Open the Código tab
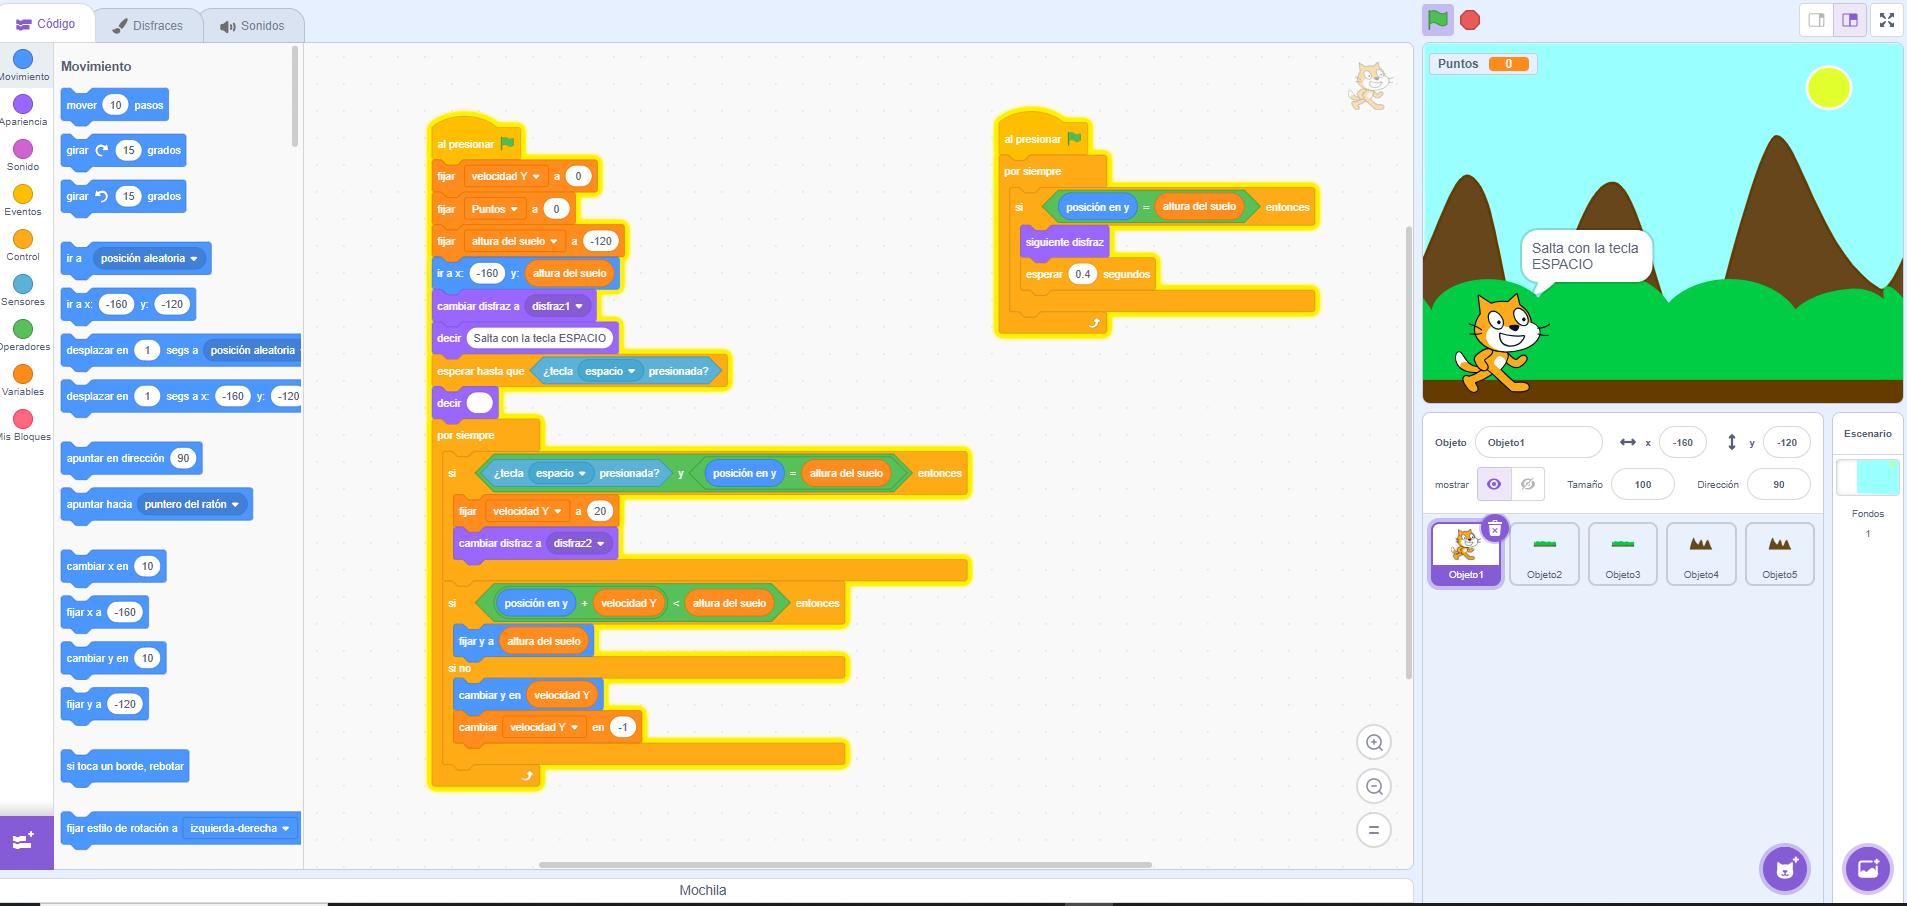Screen dimensions: 1907x906 pos(47,24)
